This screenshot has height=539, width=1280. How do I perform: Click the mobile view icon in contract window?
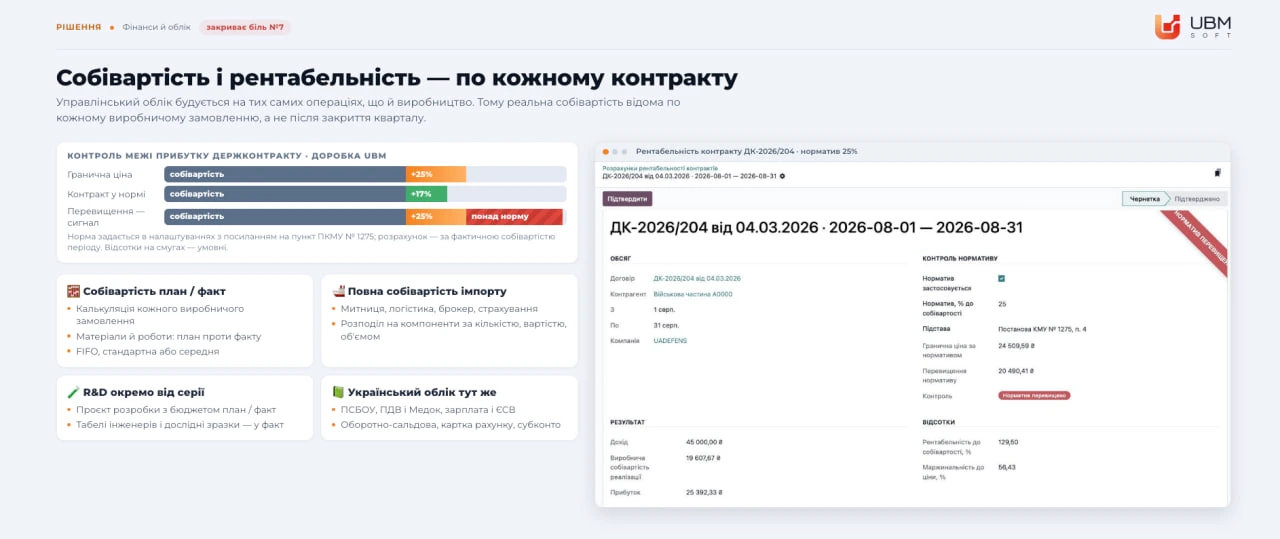(1217, 173)
